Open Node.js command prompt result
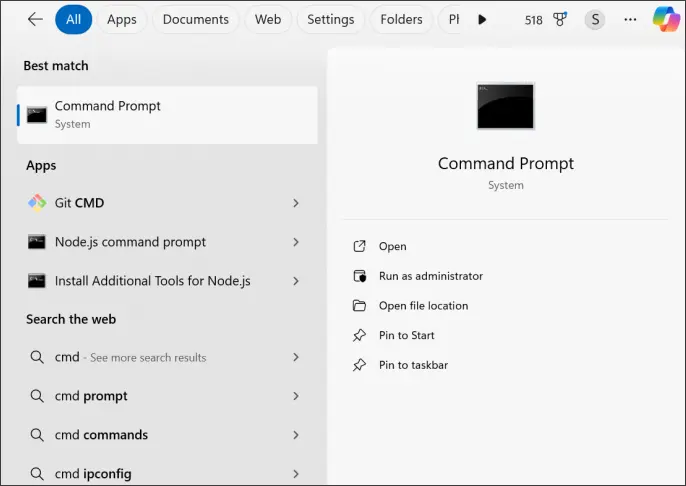This screenshot has width=686, height=486. point(167,242)
